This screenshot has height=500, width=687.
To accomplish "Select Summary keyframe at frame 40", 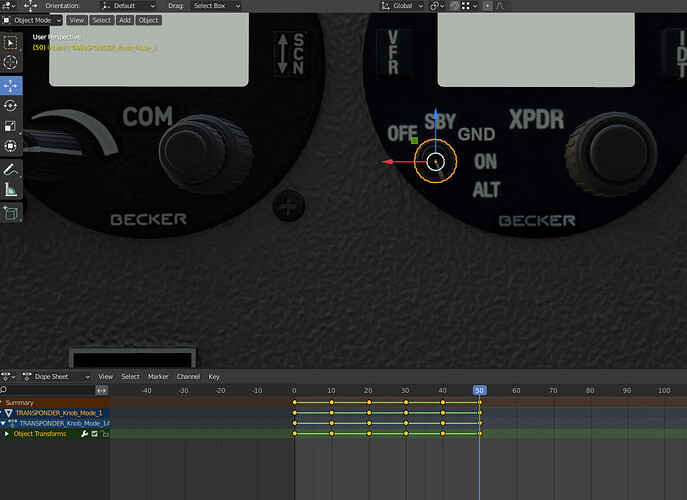I will tap(443, 402).
